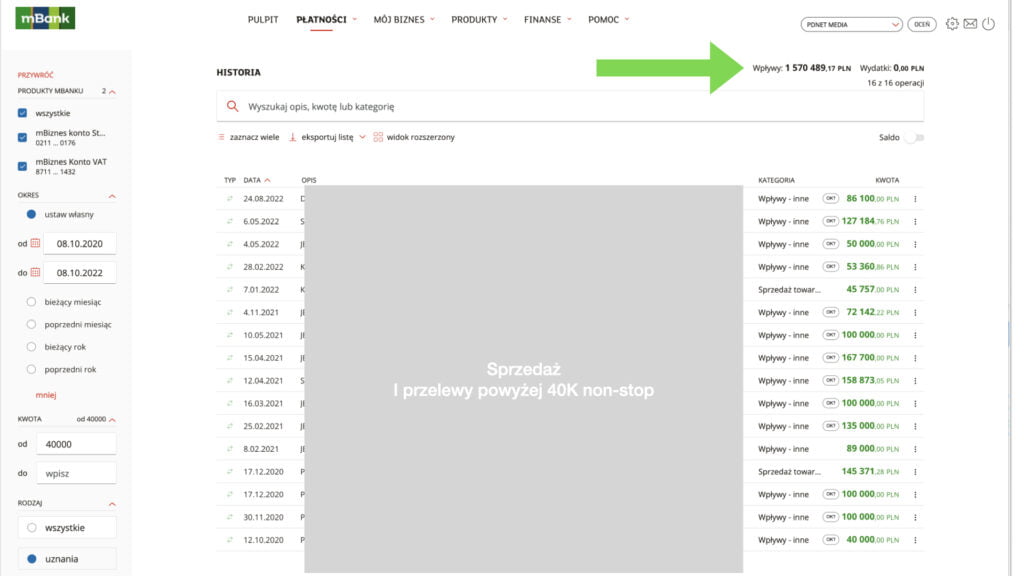Open three-dot menu for 86 100 PLN row
Image resolution: width=1024 pixels, height=576 pixels.
point(915,199)
